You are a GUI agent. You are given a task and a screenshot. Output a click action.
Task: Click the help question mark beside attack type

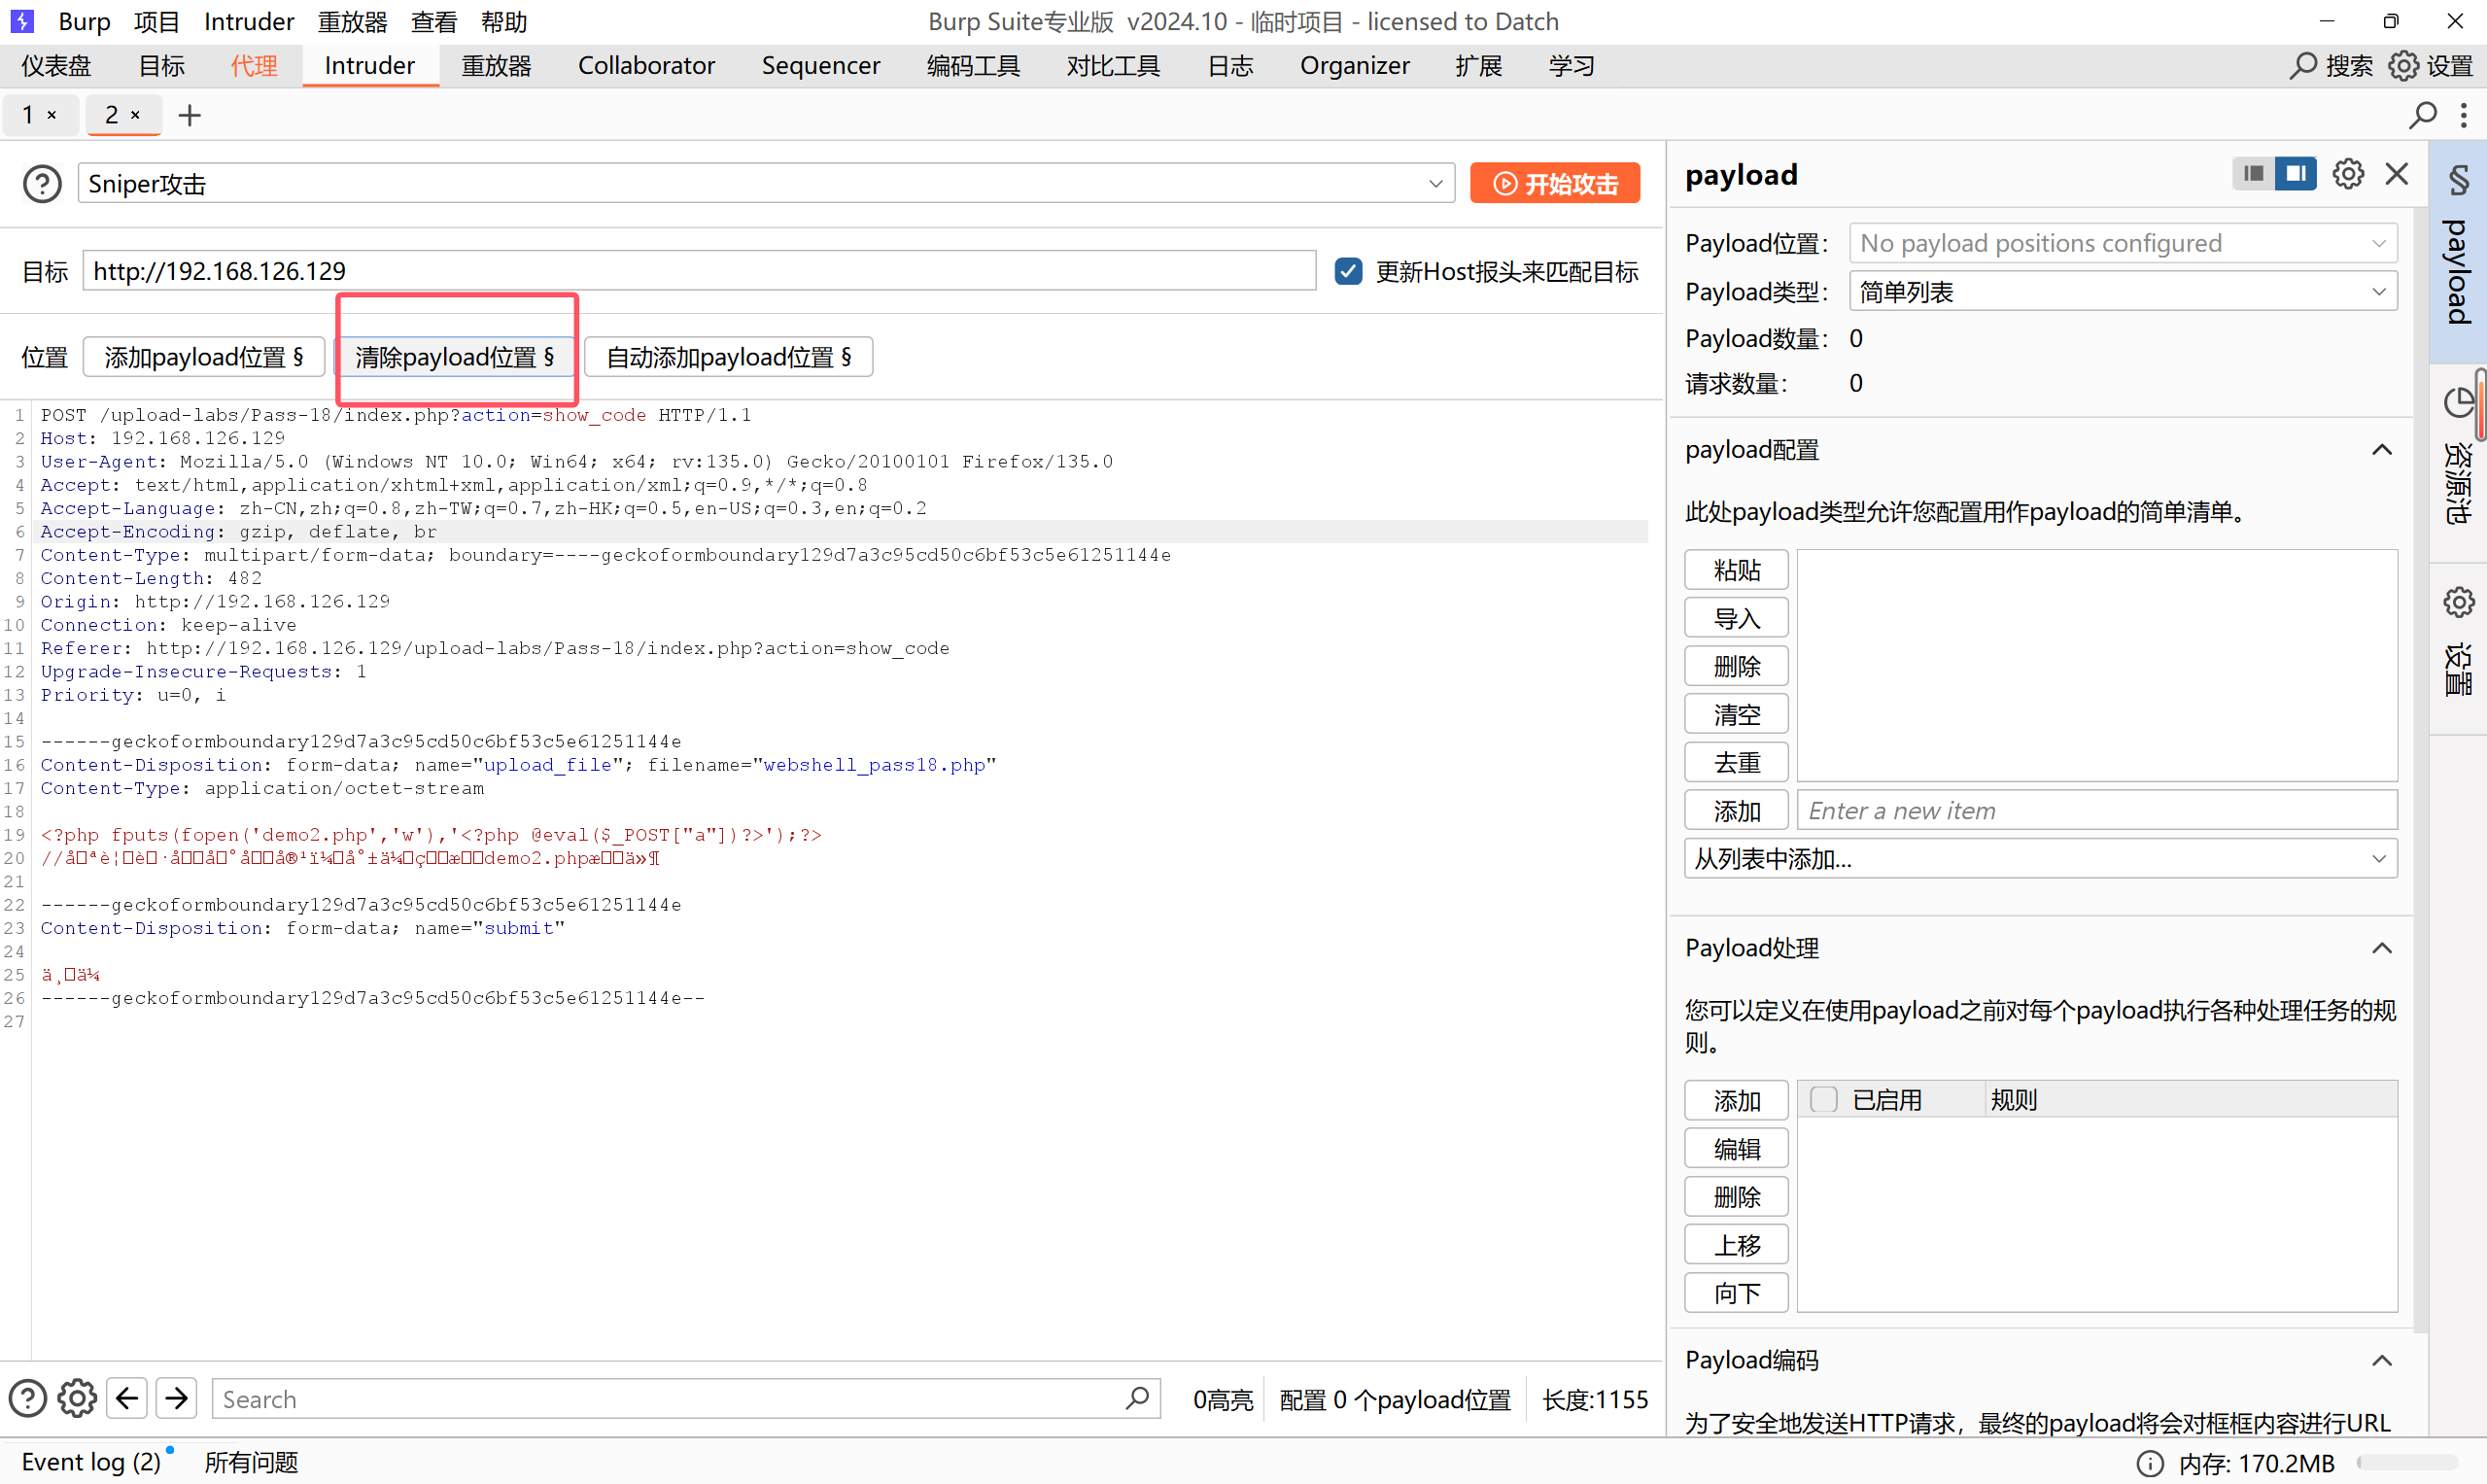click(42, 184)
